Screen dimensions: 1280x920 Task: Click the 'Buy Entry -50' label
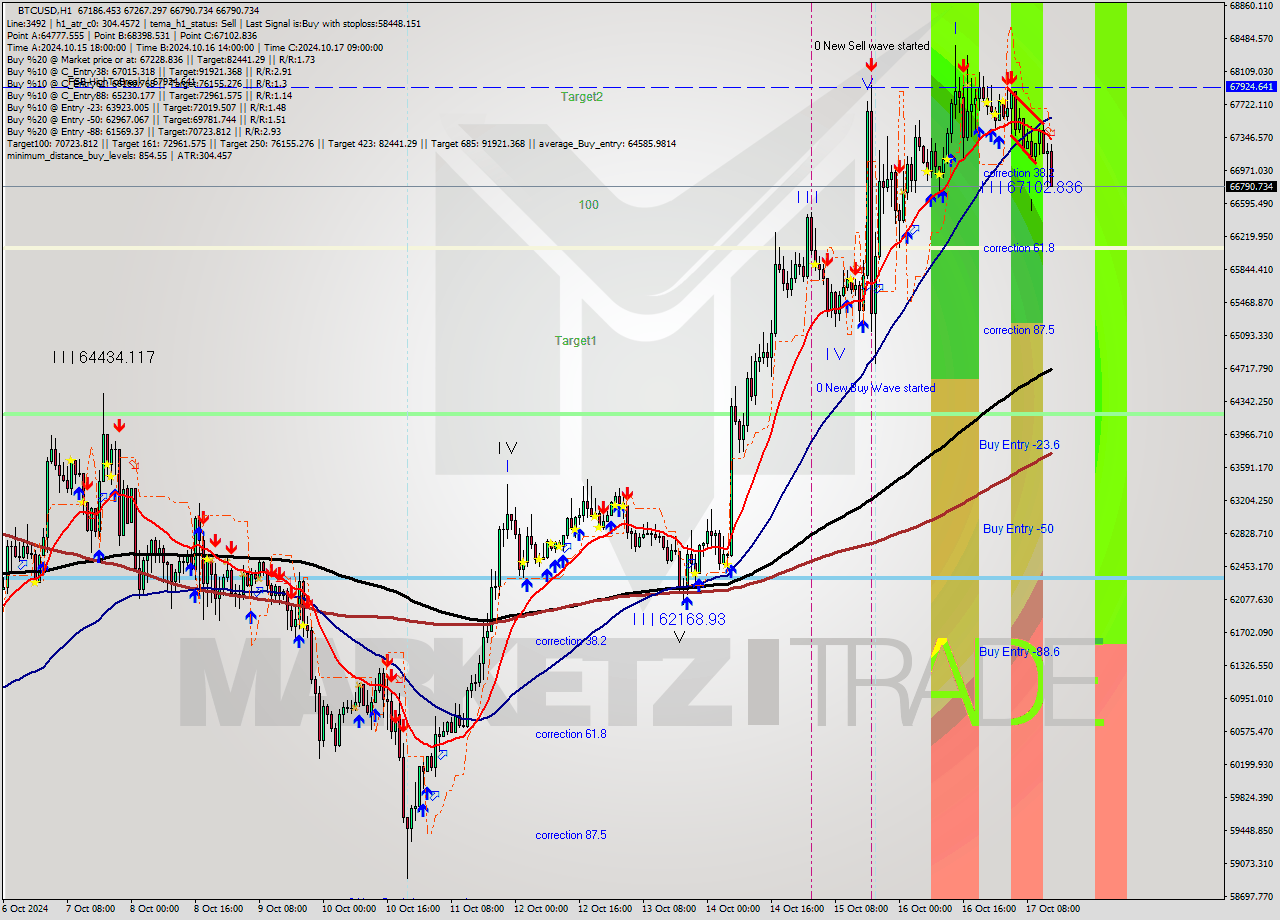pos(1018,529)
